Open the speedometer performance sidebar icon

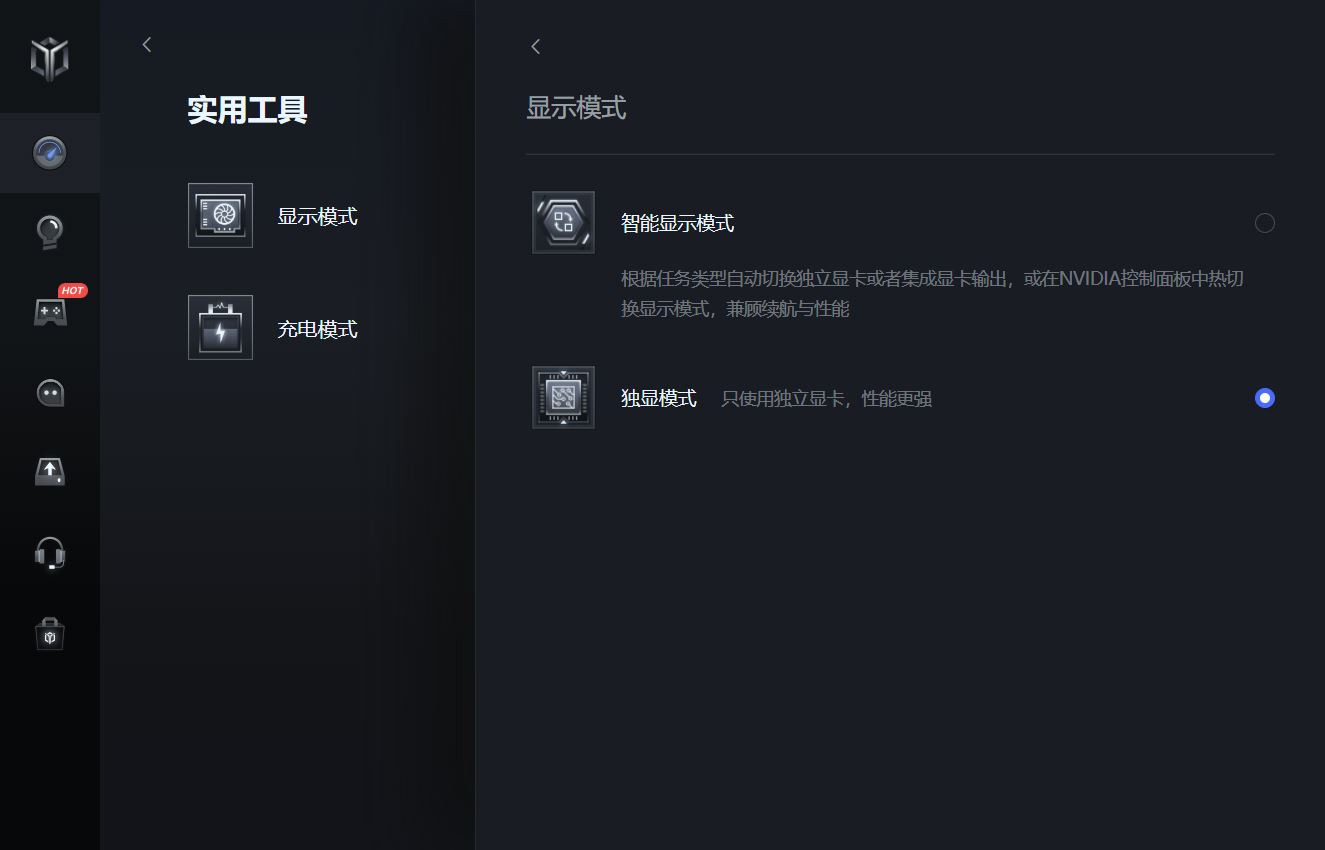click(49, 153)
